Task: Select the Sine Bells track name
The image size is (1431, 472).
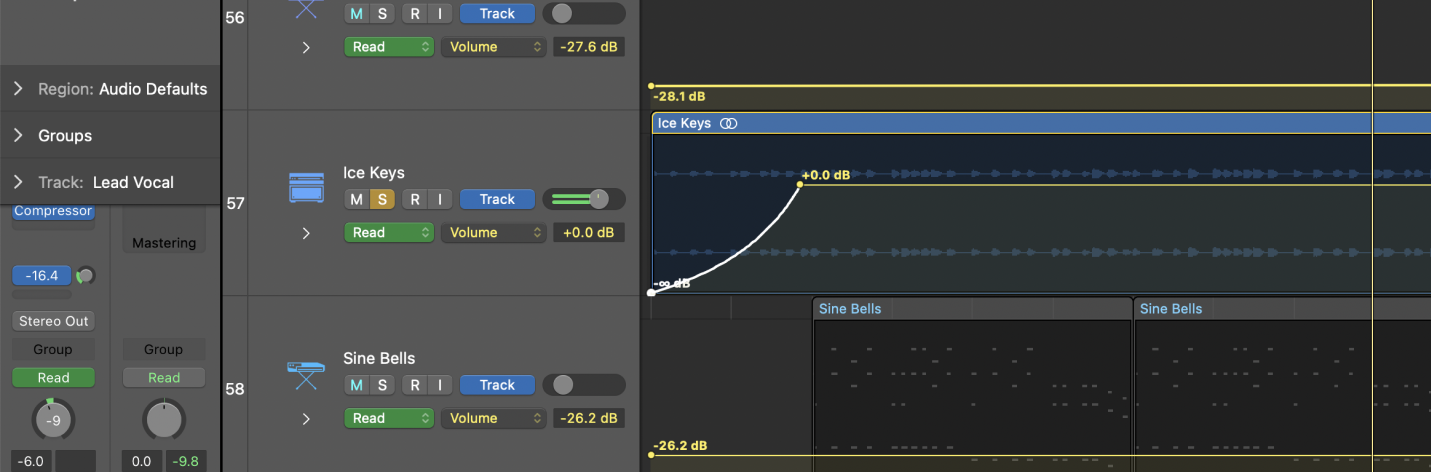Action: click(x=379, y=358)
